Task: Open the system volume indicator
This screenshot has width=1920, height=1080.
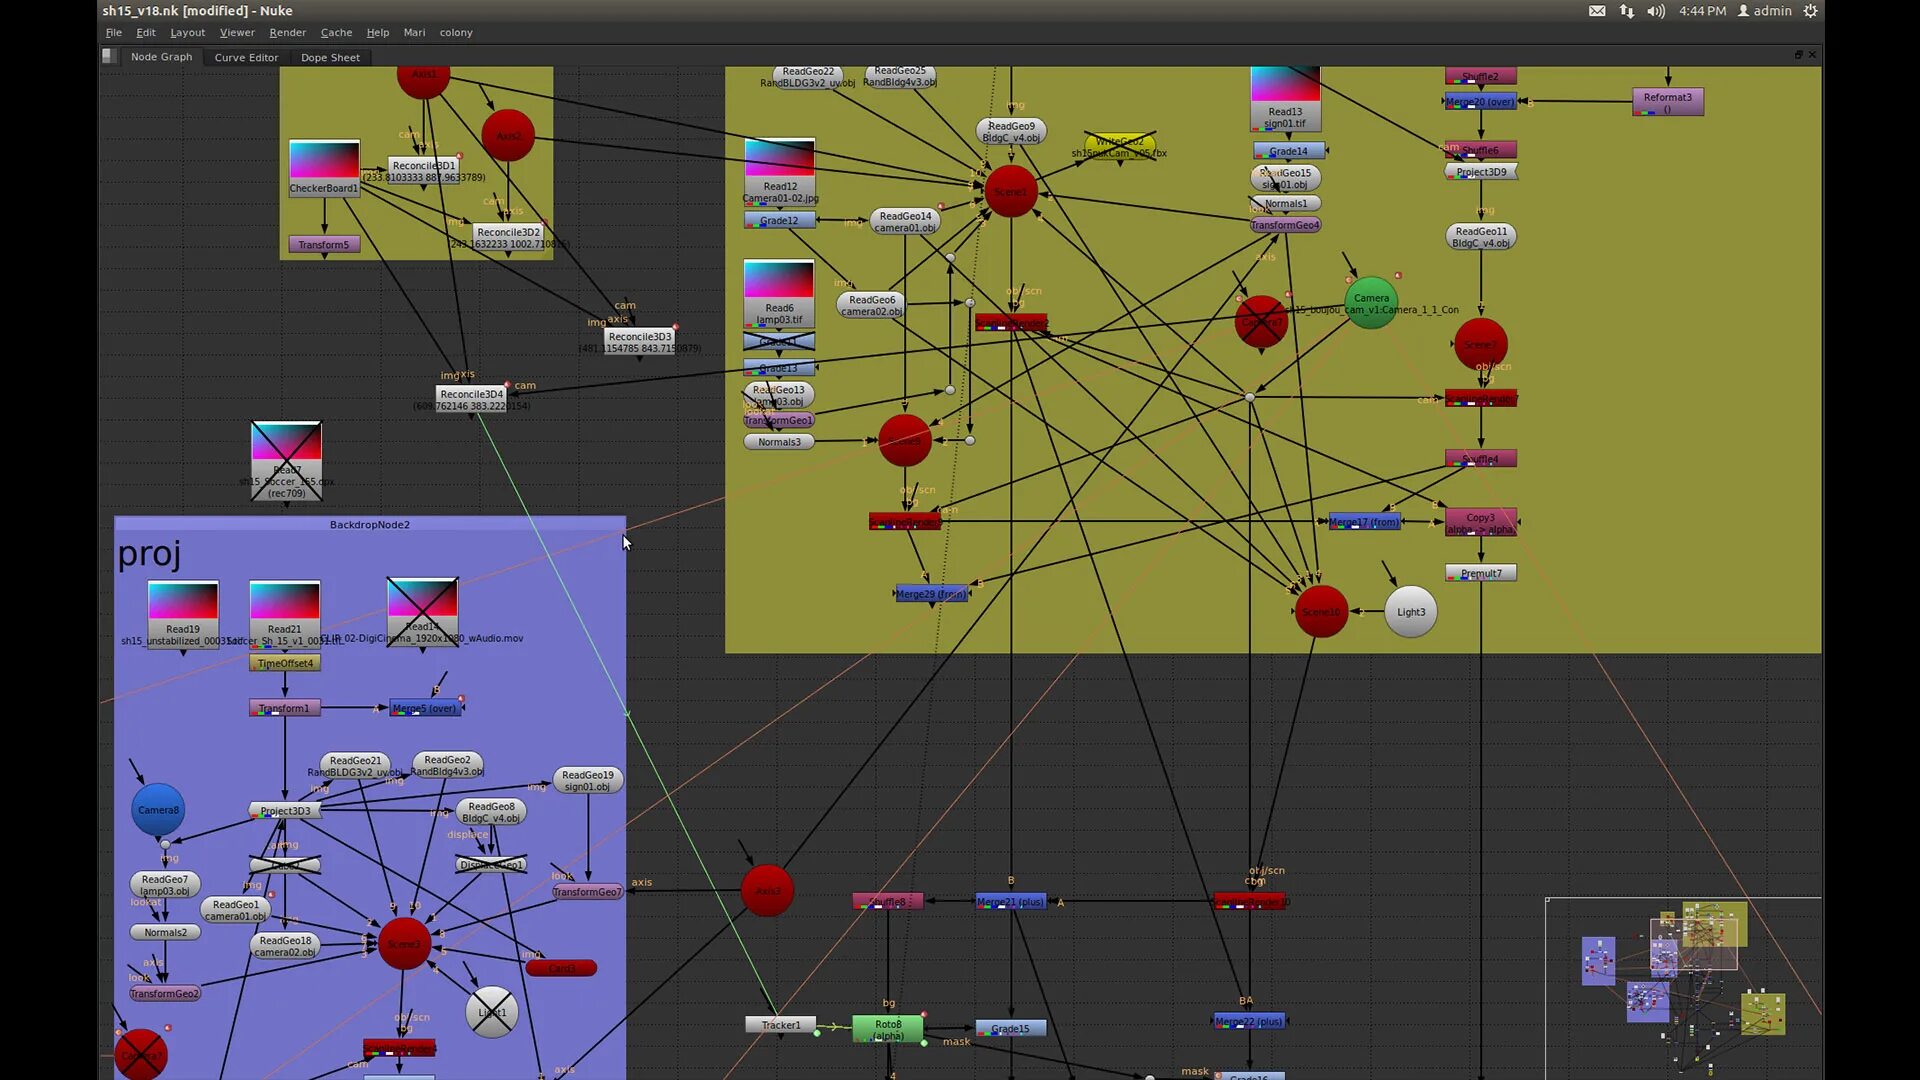Action: [x=1656, y=11]
